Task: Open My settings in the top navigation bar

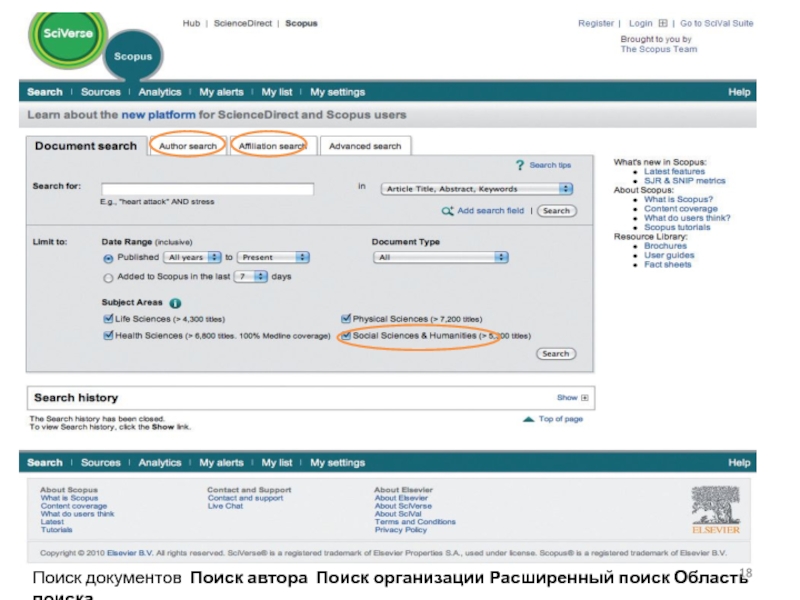Action: click(x=338, y=92)
